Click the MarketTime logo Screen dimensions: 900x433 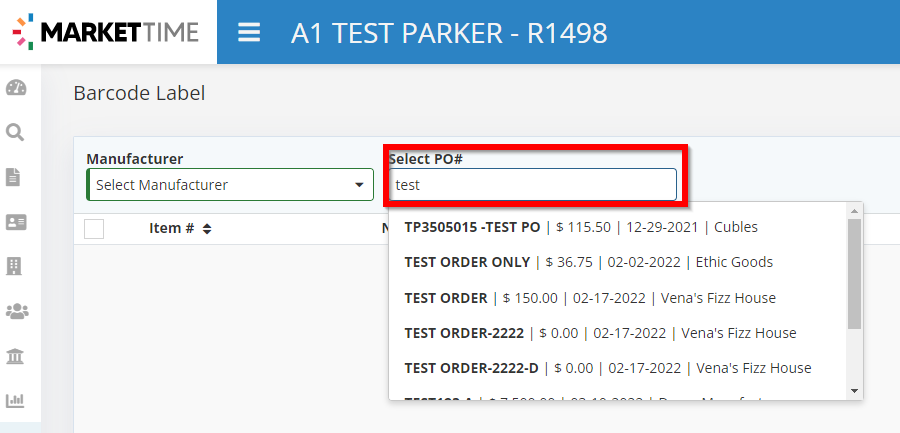click(106, 32)
